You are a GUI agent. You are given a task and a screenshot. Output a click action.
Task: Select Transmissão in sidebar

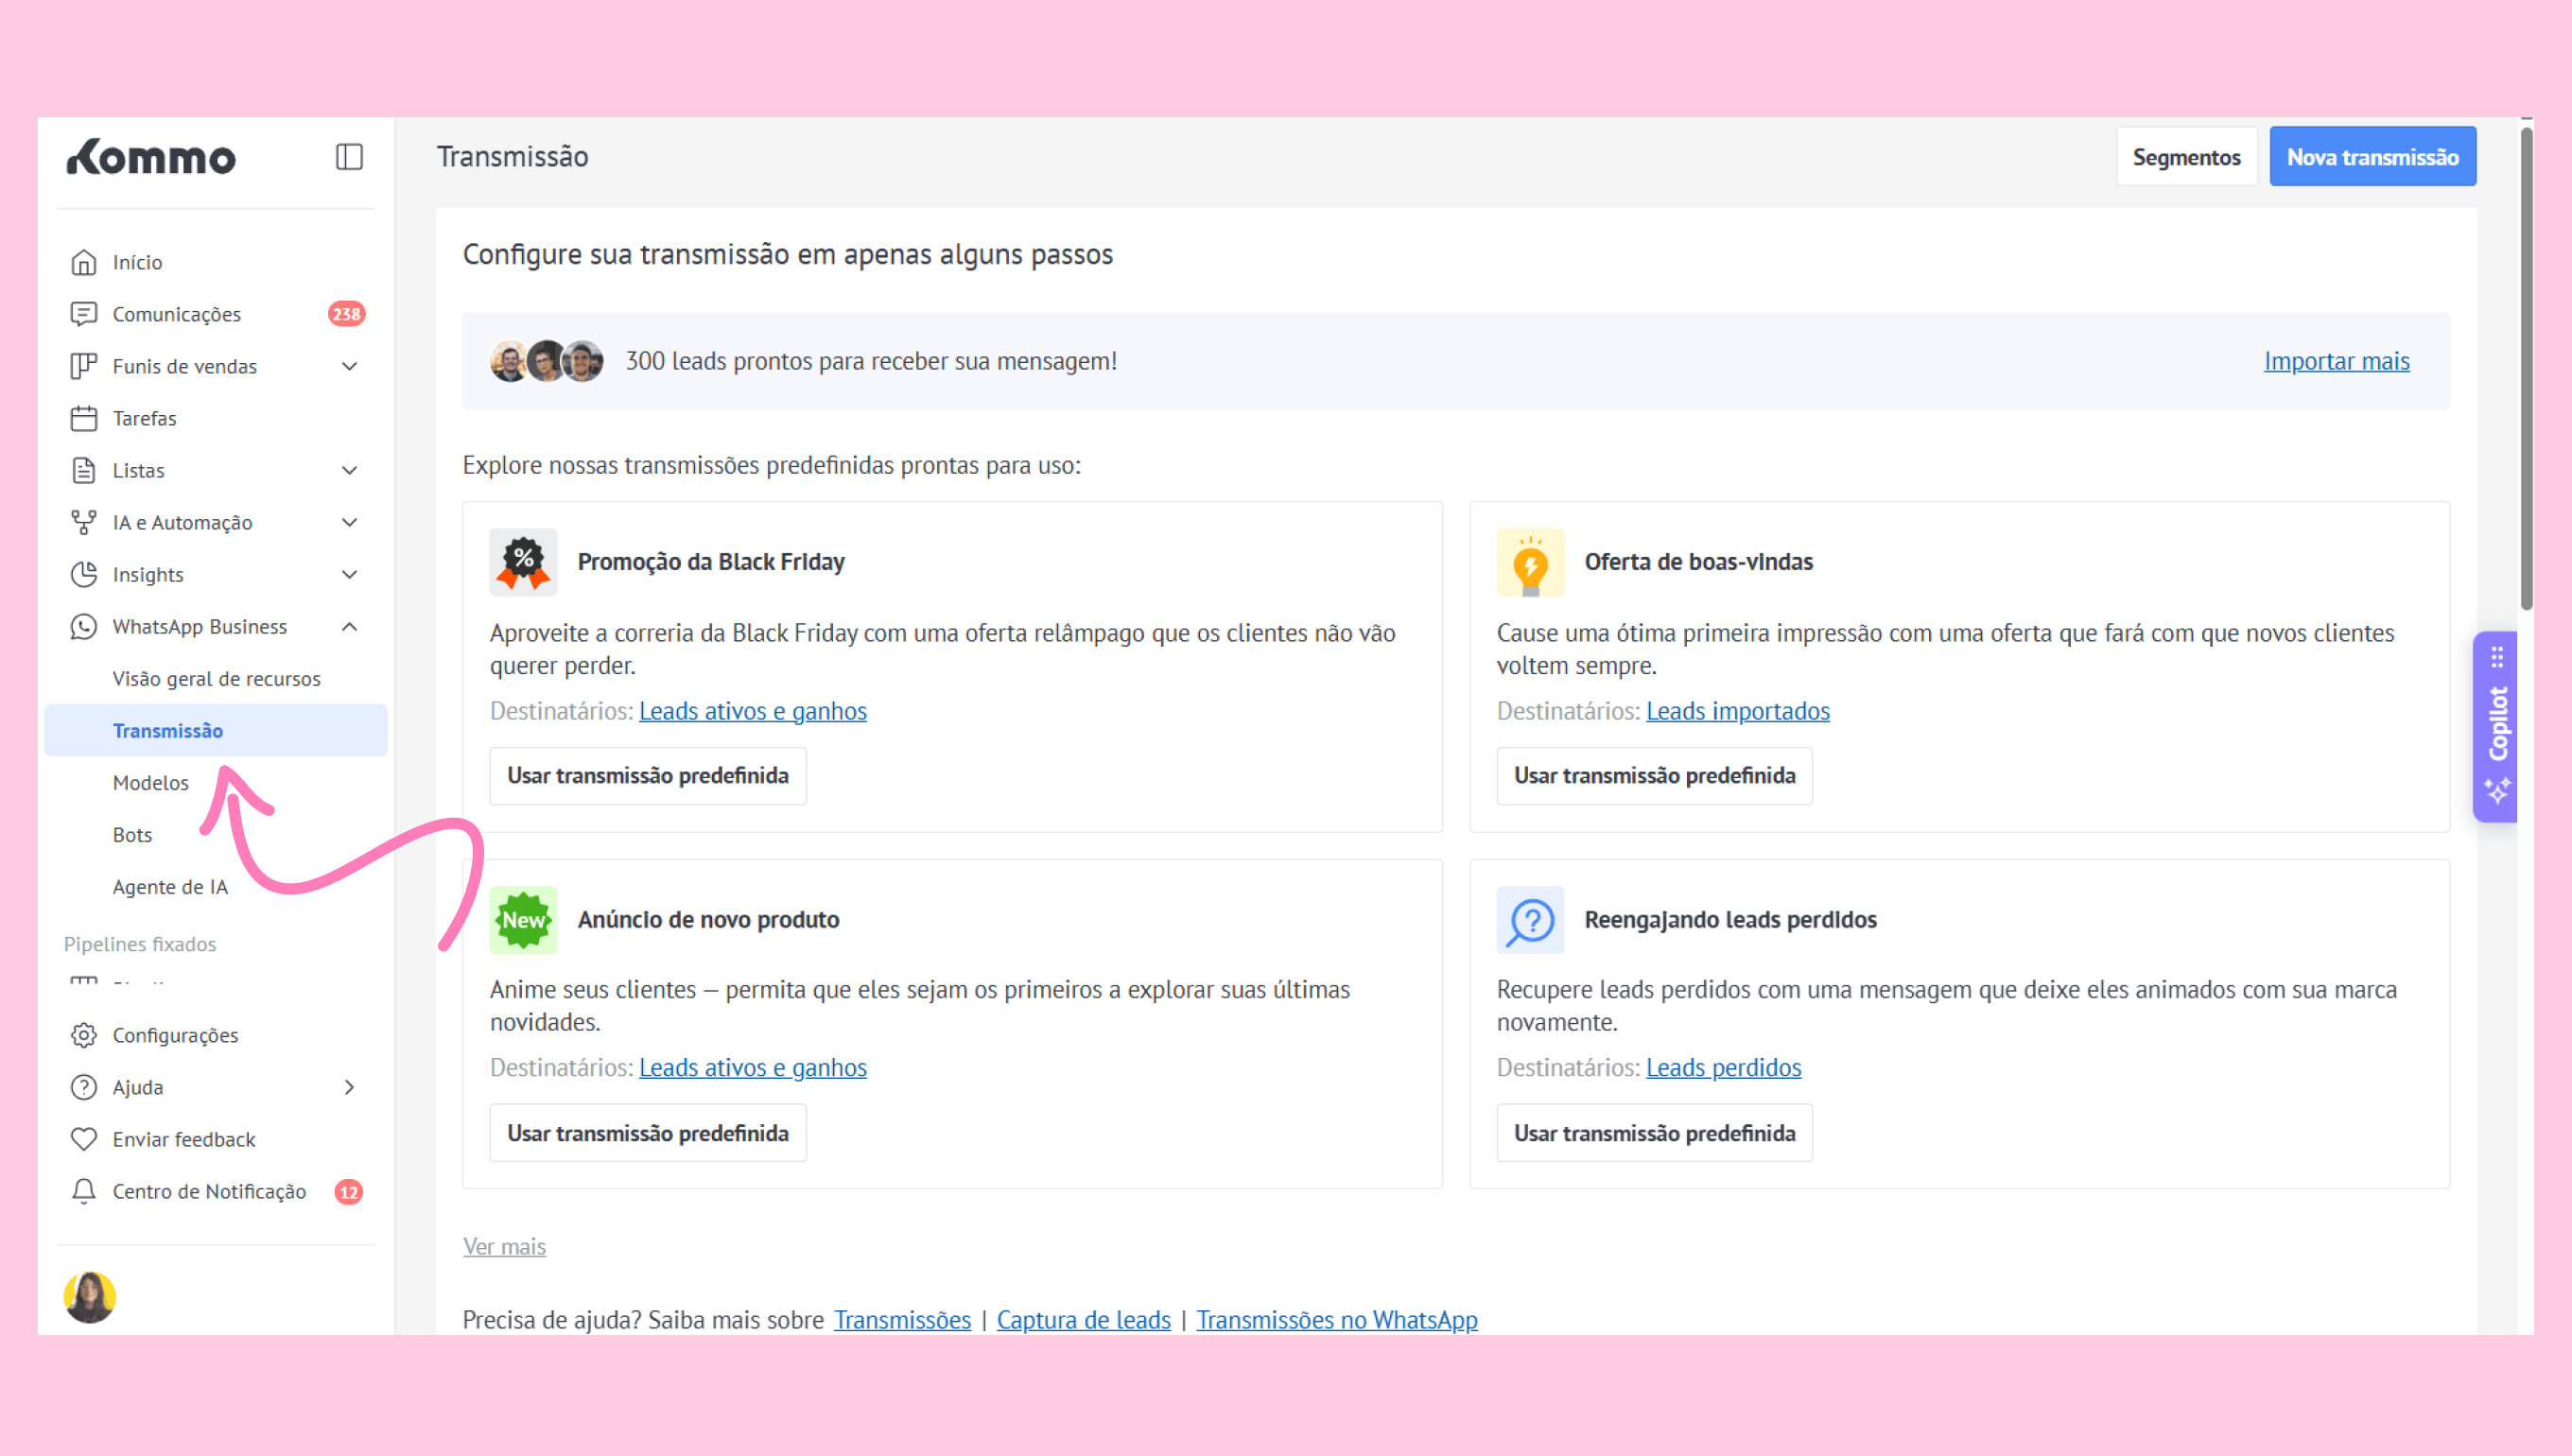(216, 730)
